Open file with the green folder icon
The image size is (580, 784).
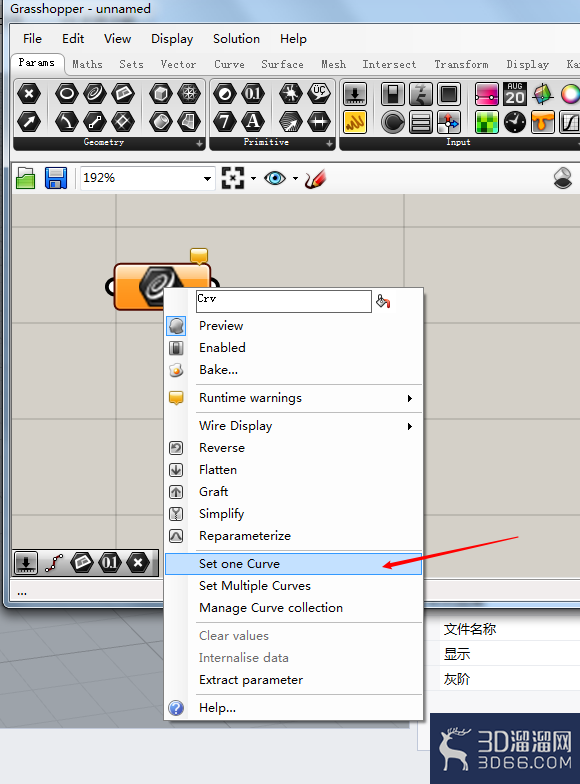pos(26,178)
